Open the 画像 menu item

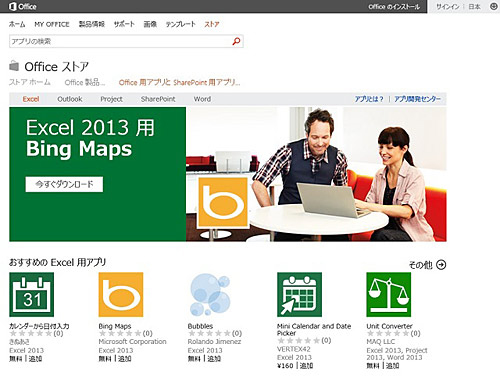click(150, 24)
